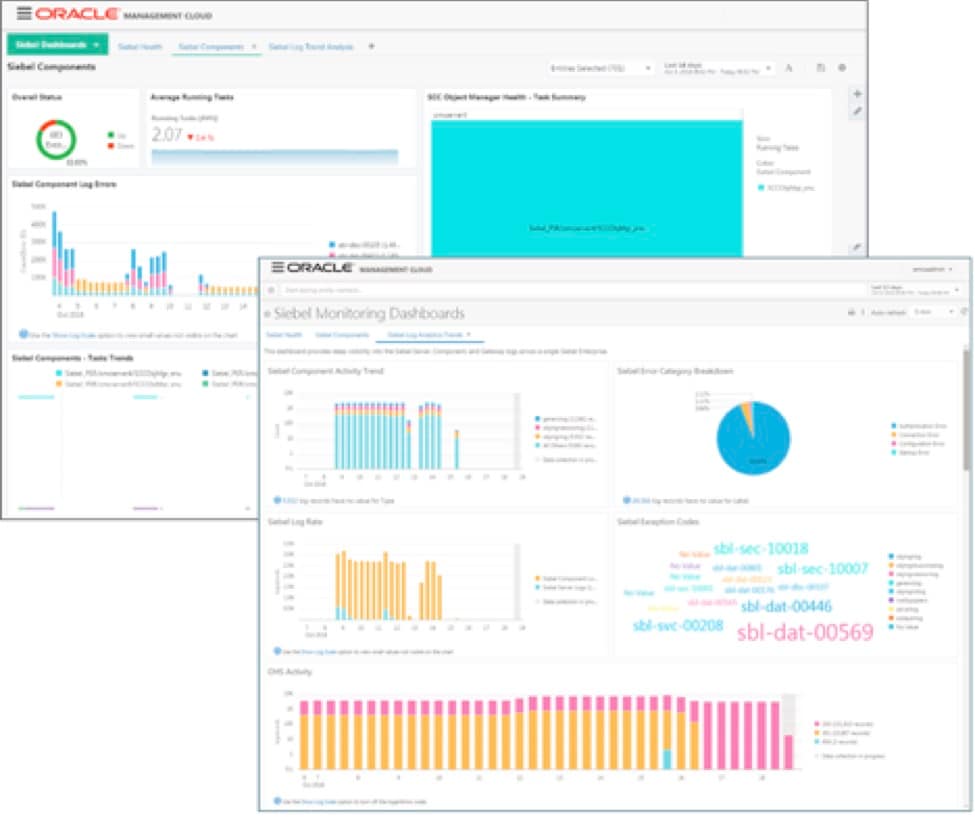Click the blue slice of error category pie chart
Image resolution: width=975 pixels, height=818 pixels.
click(x=756, y=444)
